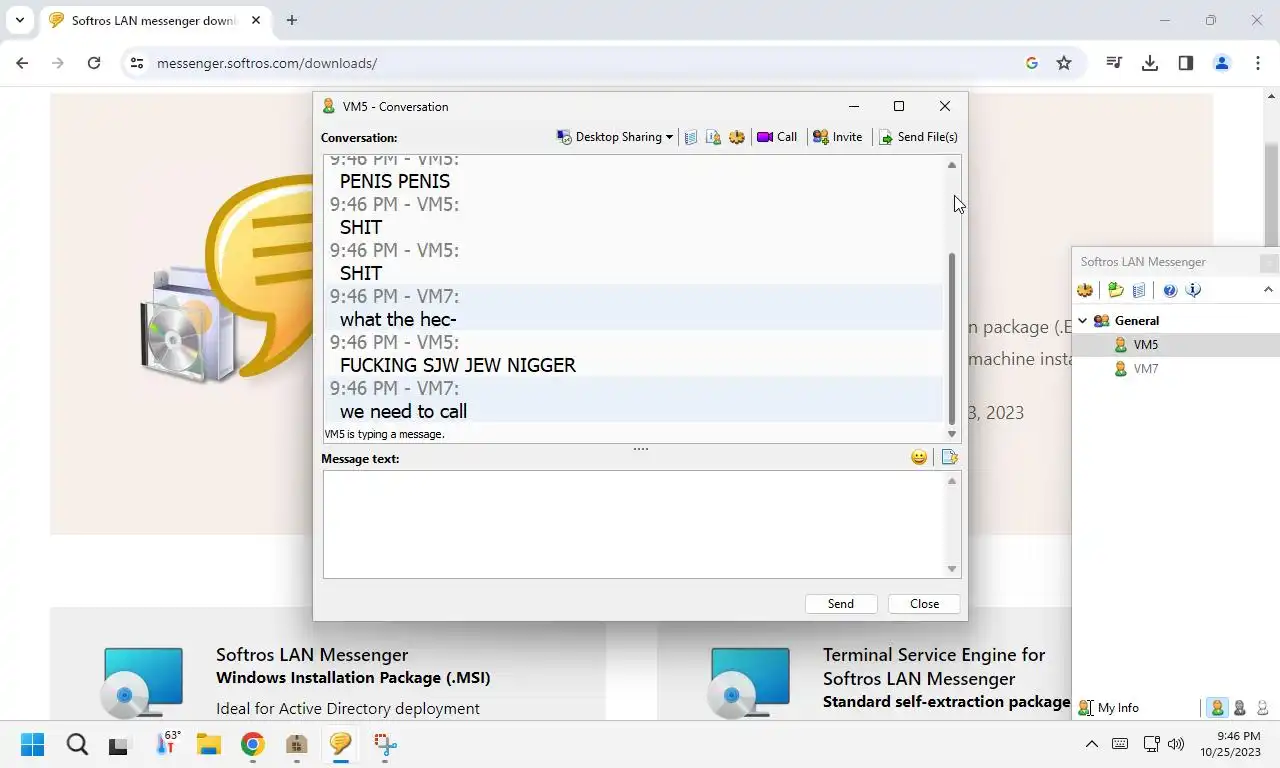Screen dimensions: 1280x768
Task: Click the message box scrollbar down arrow
Action: [x=952, y=569]
